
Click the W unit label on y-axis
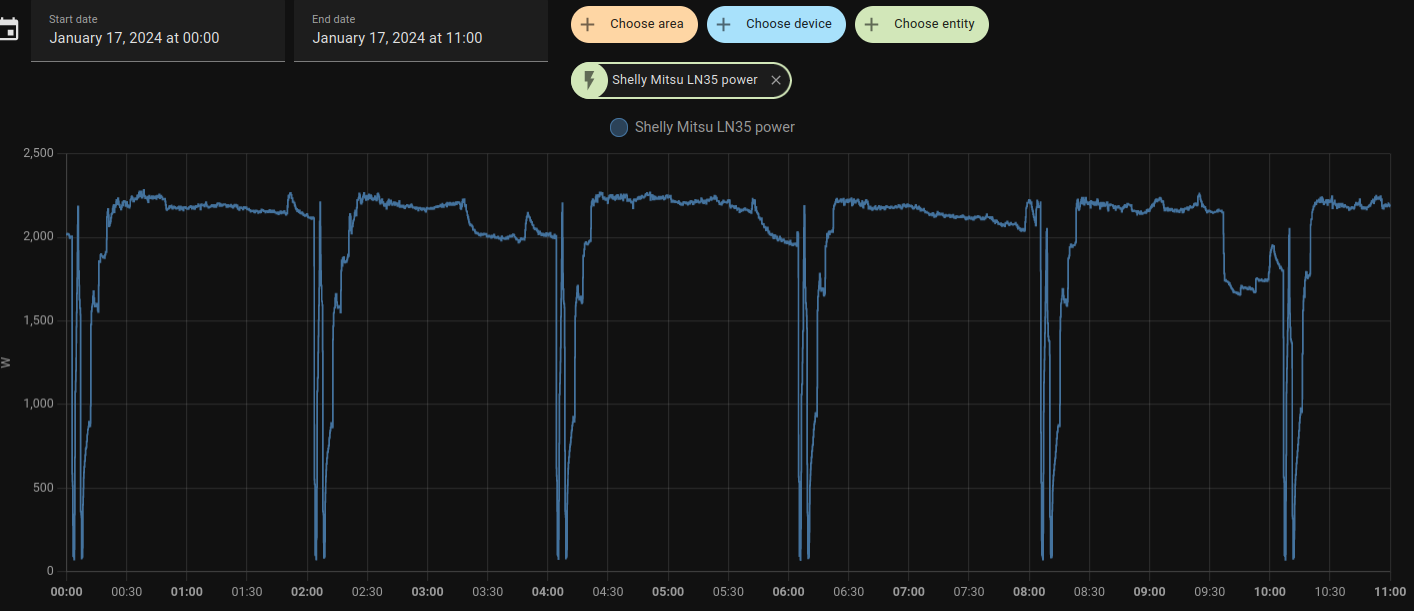7,362
